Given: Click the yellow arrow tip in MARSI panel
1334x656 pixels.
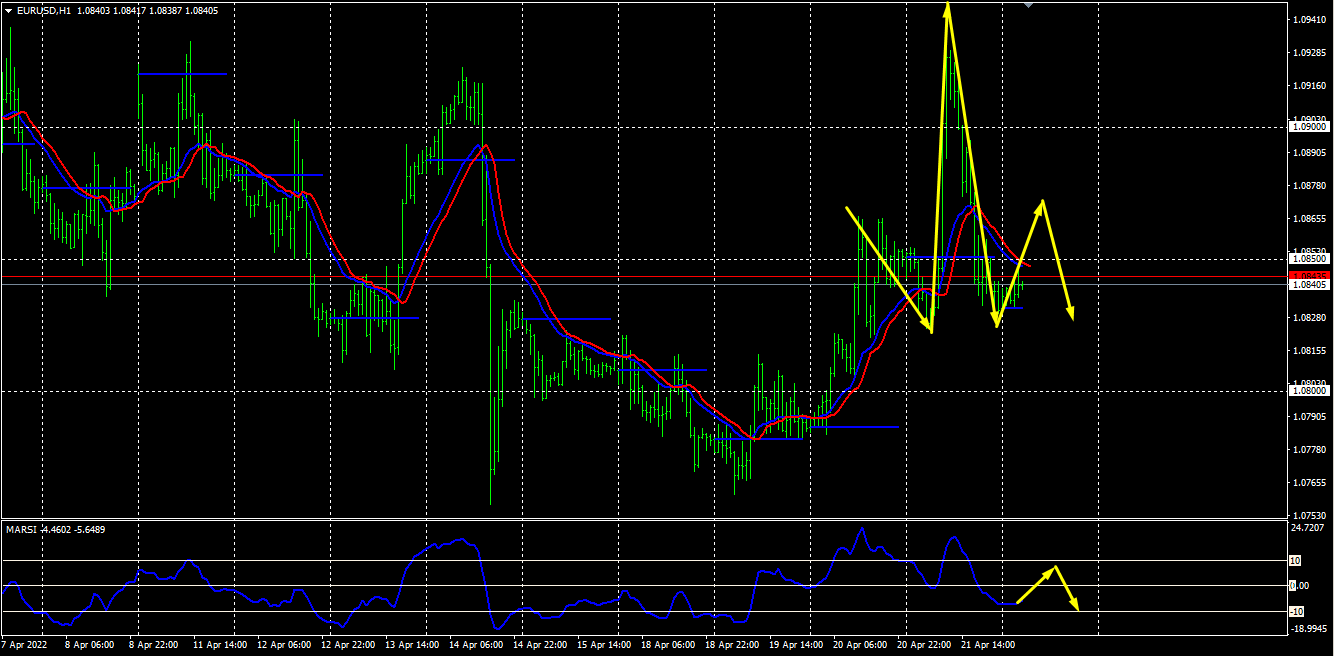Looking at the screenshot, I should click(1077, 609).
